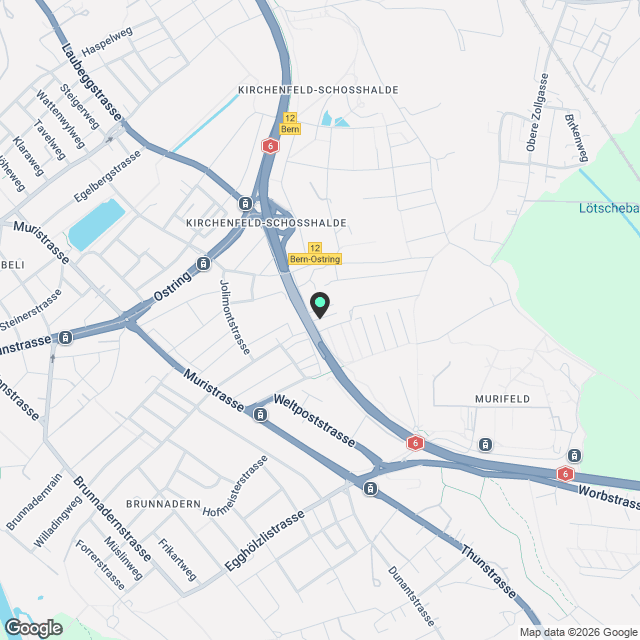Select the MURIFELD neighborhood label
Screen dimensions: 640x640
pyautogui.click(x=502, y=399)
